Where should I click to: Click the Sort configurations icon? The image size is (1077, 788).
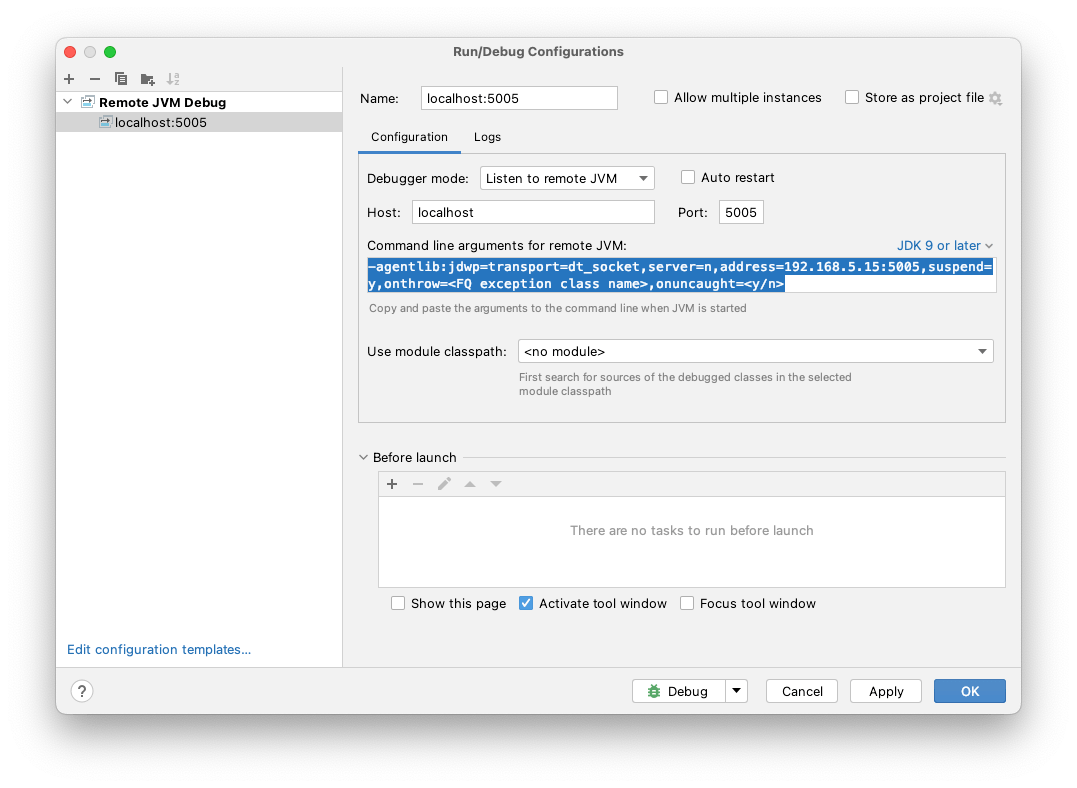click(x=173, y=79)
